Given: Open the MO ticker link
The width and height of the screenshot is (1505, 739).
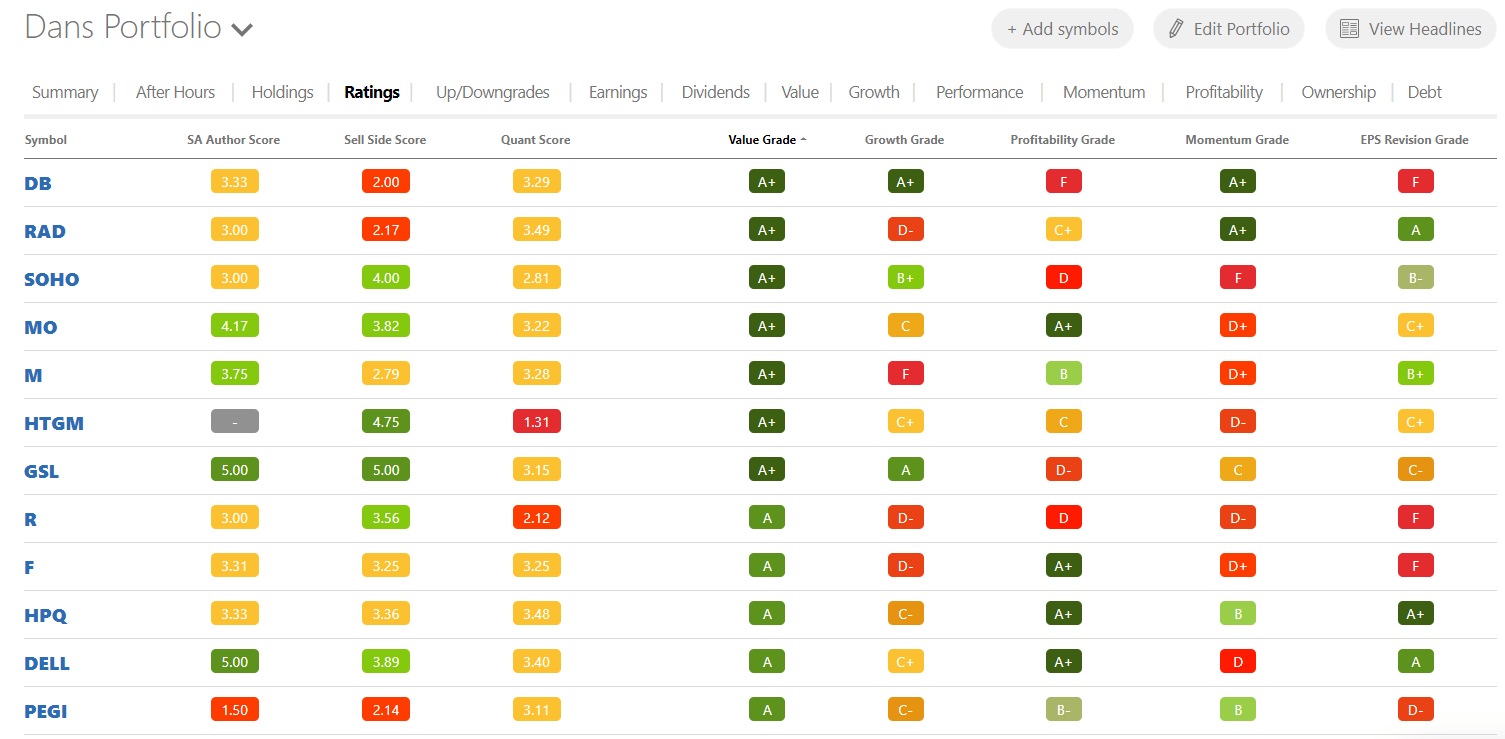Looking at the screenshot, I should coord(41,327).
